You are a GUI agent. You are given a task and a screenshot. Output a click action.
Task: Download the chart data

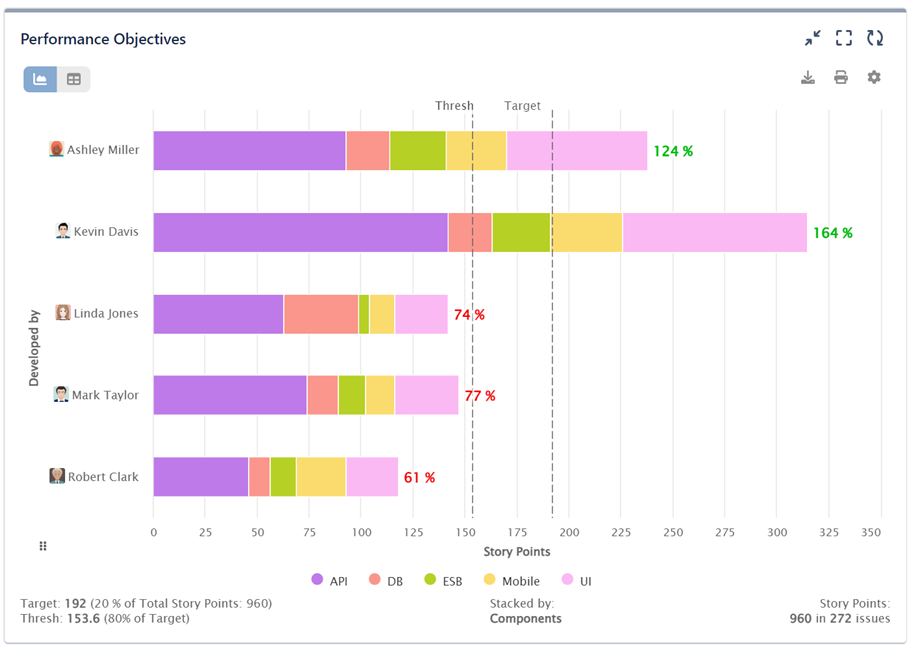click(x=808, y=77)
